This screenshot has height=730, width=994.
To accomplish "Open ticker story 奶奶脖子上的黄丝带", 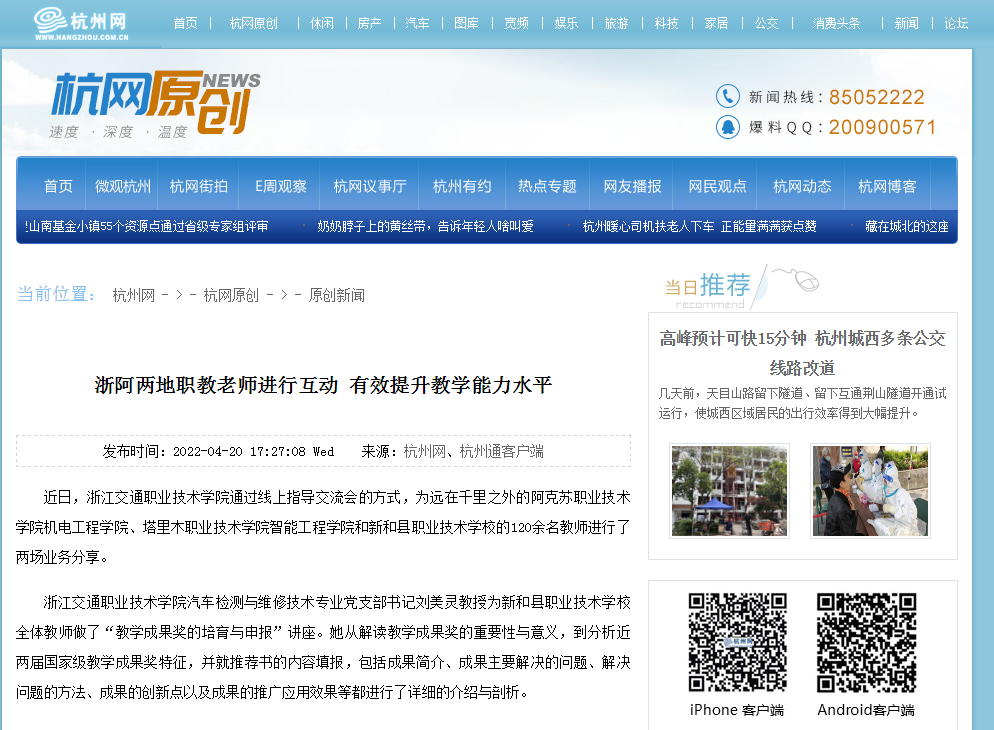I will pyautogui.click(x=425, y=227).
